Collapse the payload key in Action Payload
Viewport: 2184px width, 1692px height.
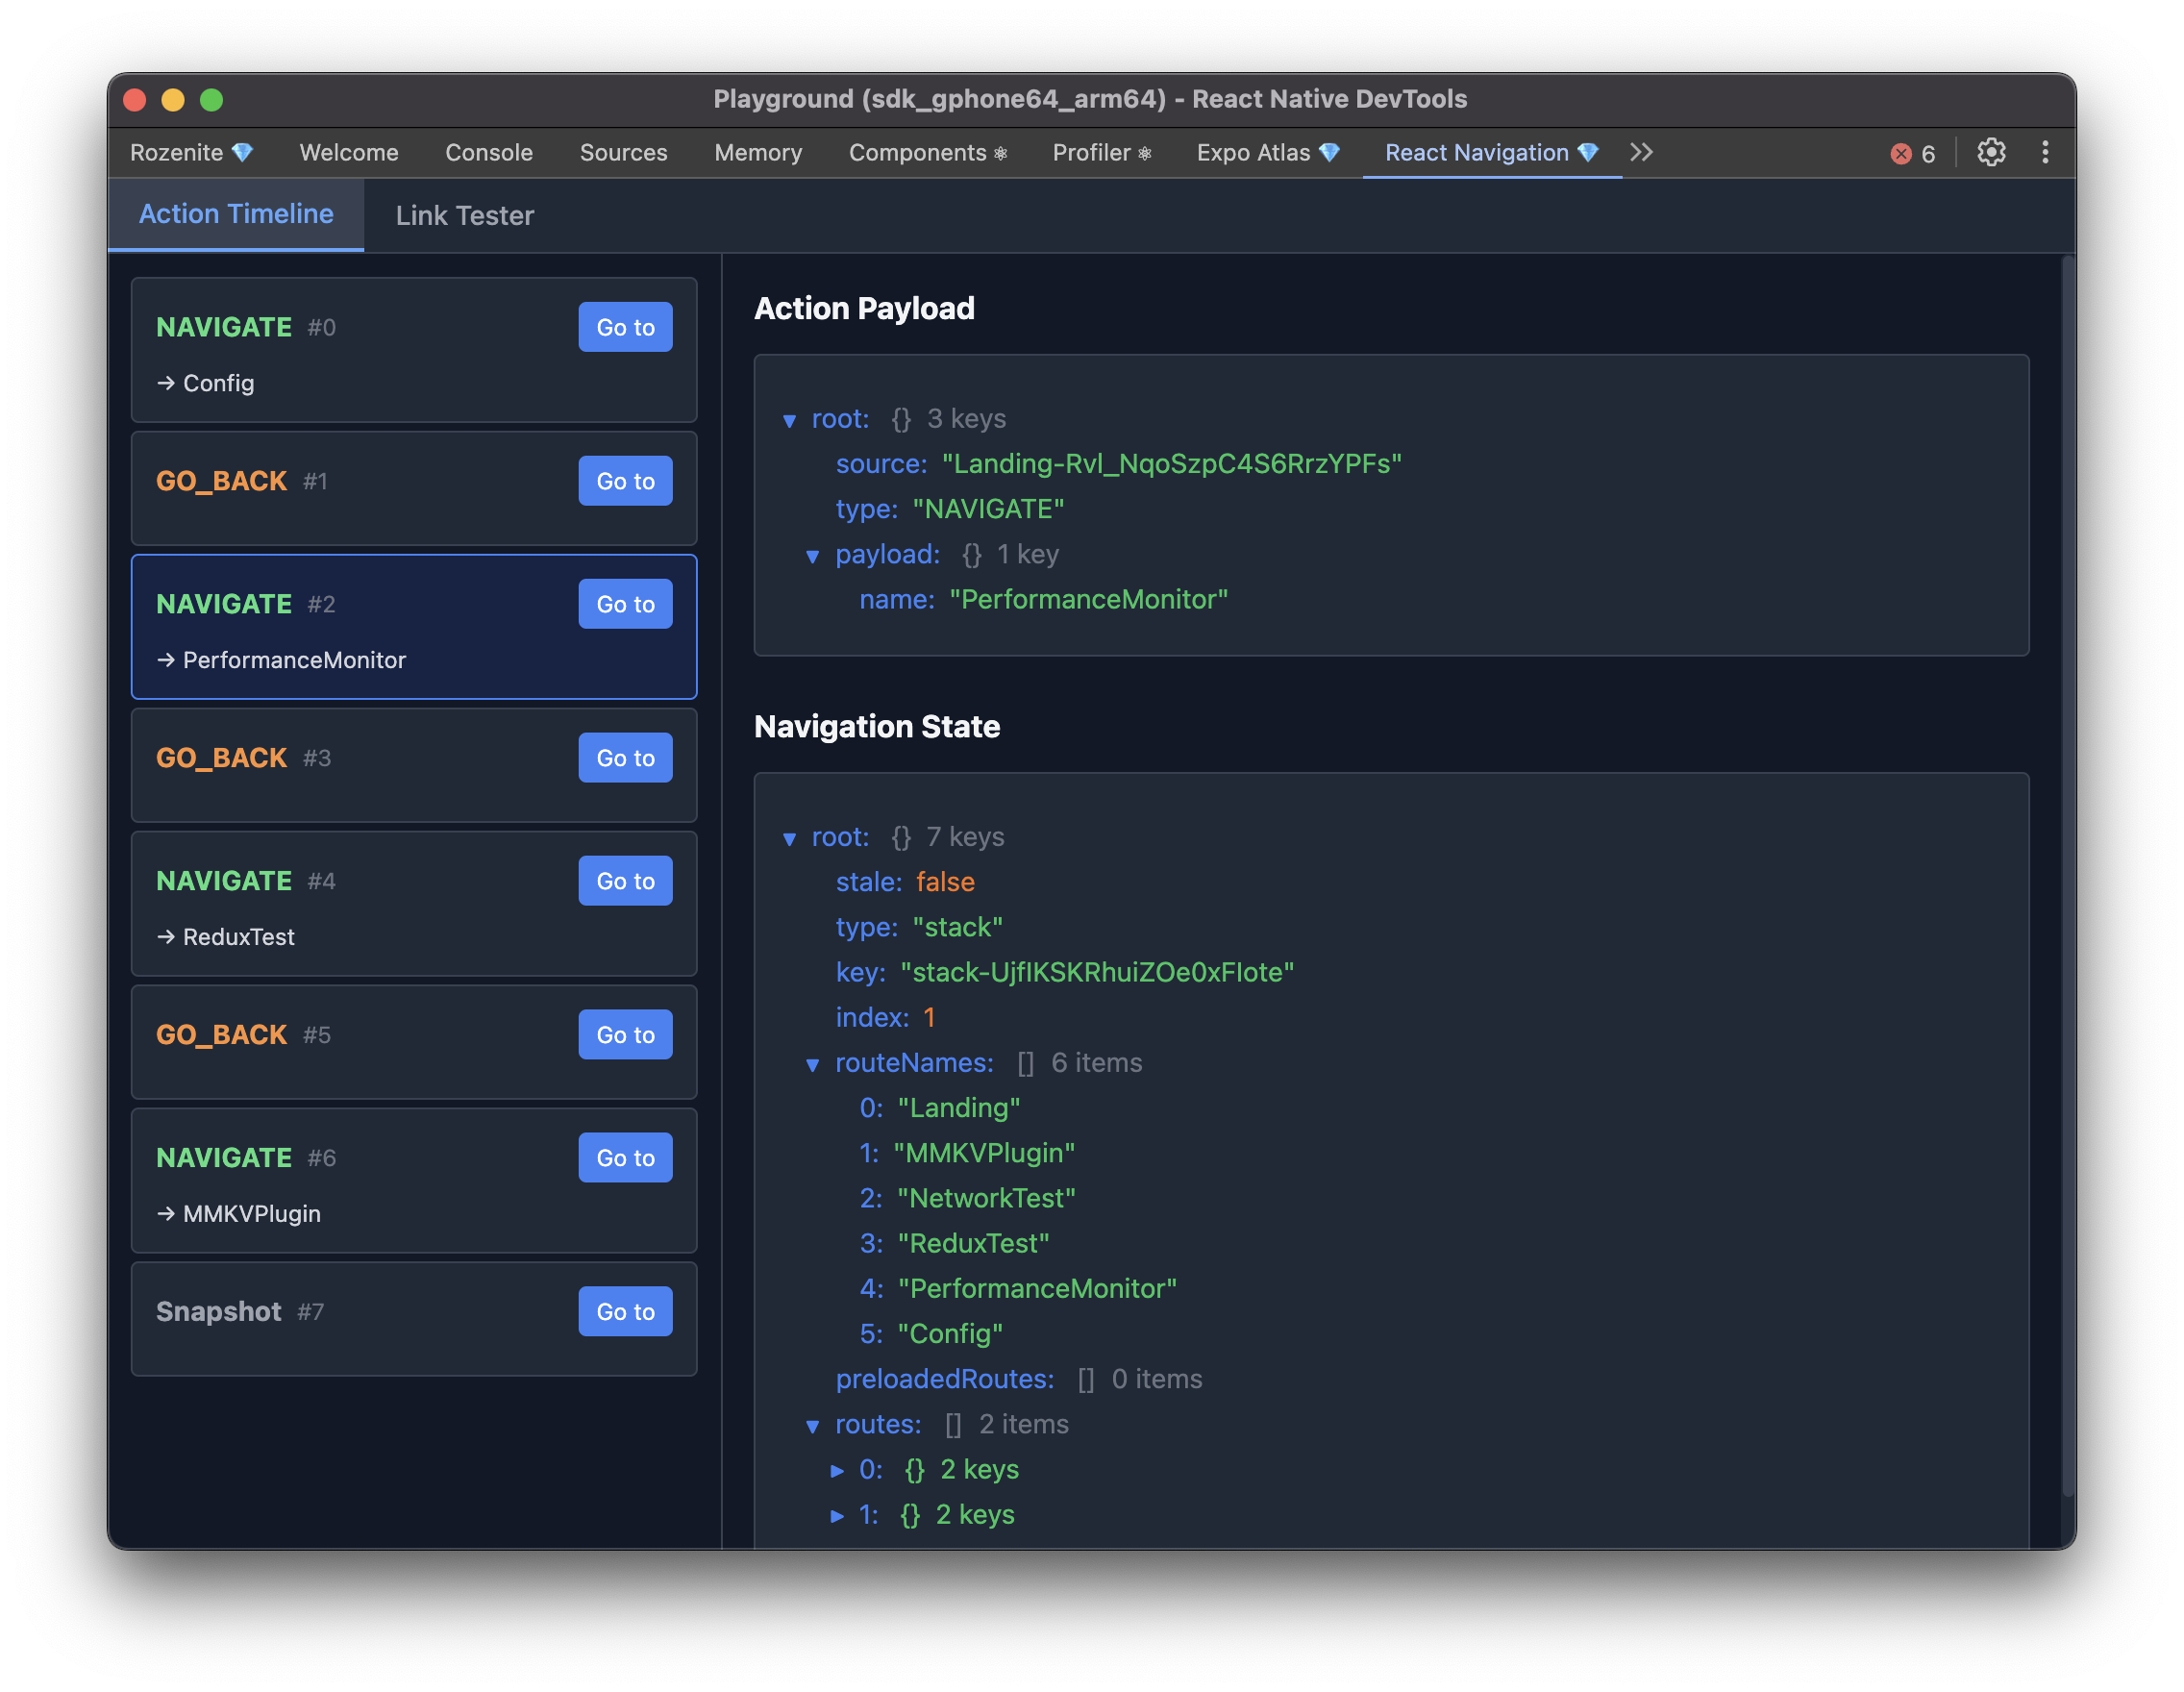(x=813, y=556)
